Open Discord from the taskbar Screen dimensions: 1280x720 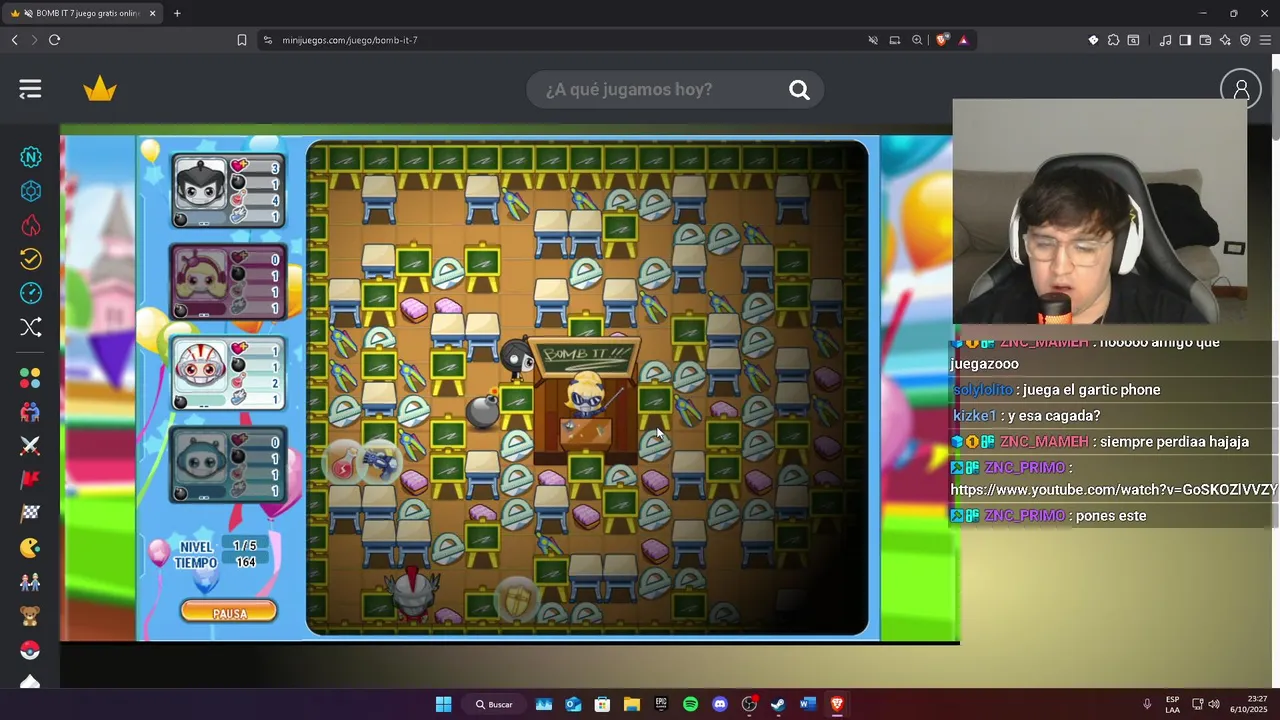pyautogui.click(x=720, y=704)
